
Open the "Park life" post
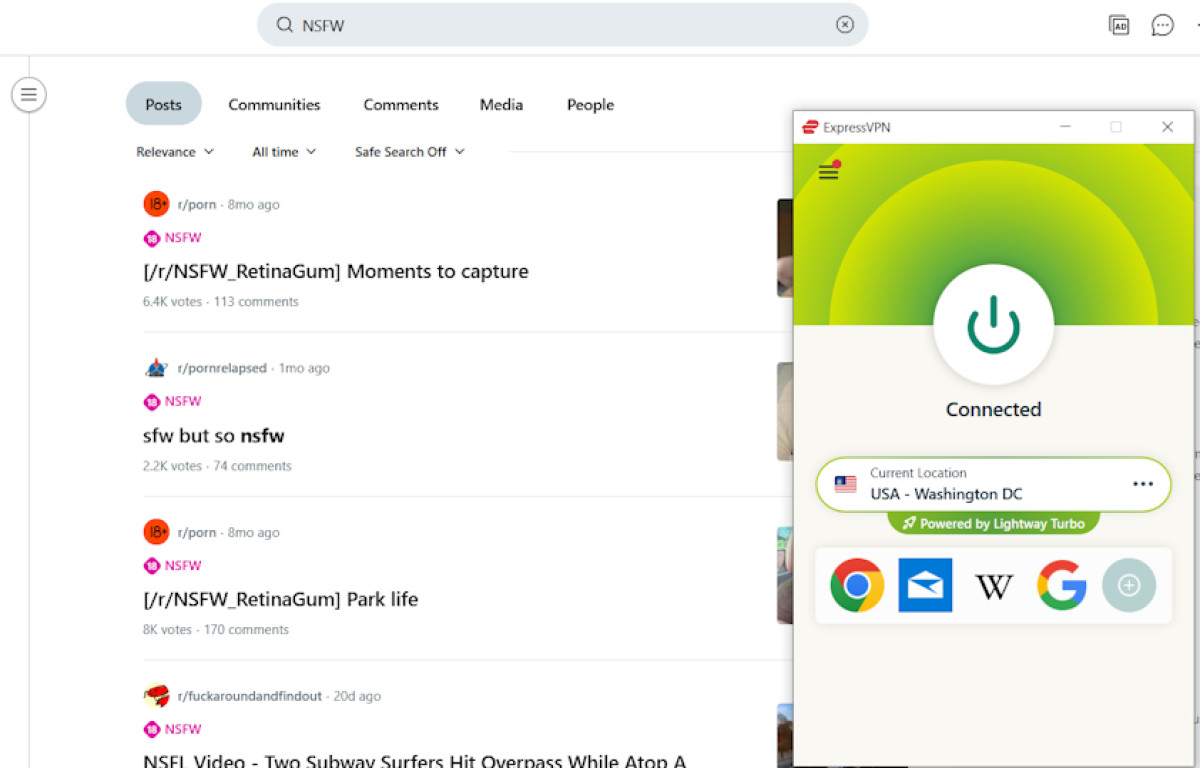(x=281, y=600)
